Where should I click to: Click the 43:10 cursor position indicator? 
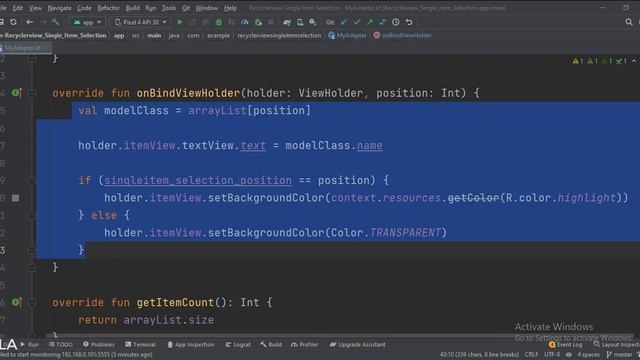click(479, 354)
